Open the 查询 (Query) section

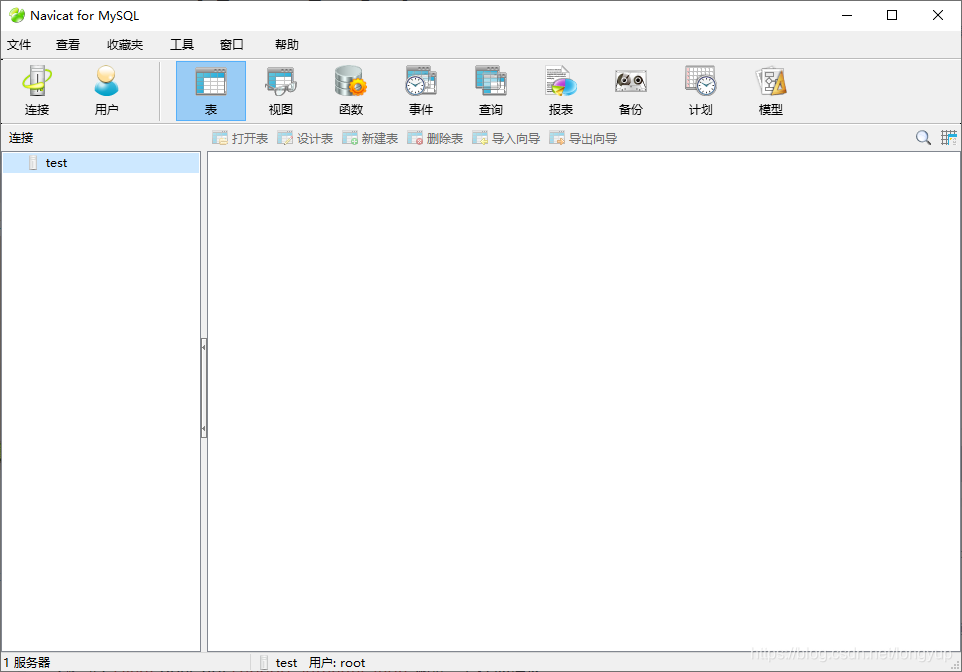click(x=491, y=90)
